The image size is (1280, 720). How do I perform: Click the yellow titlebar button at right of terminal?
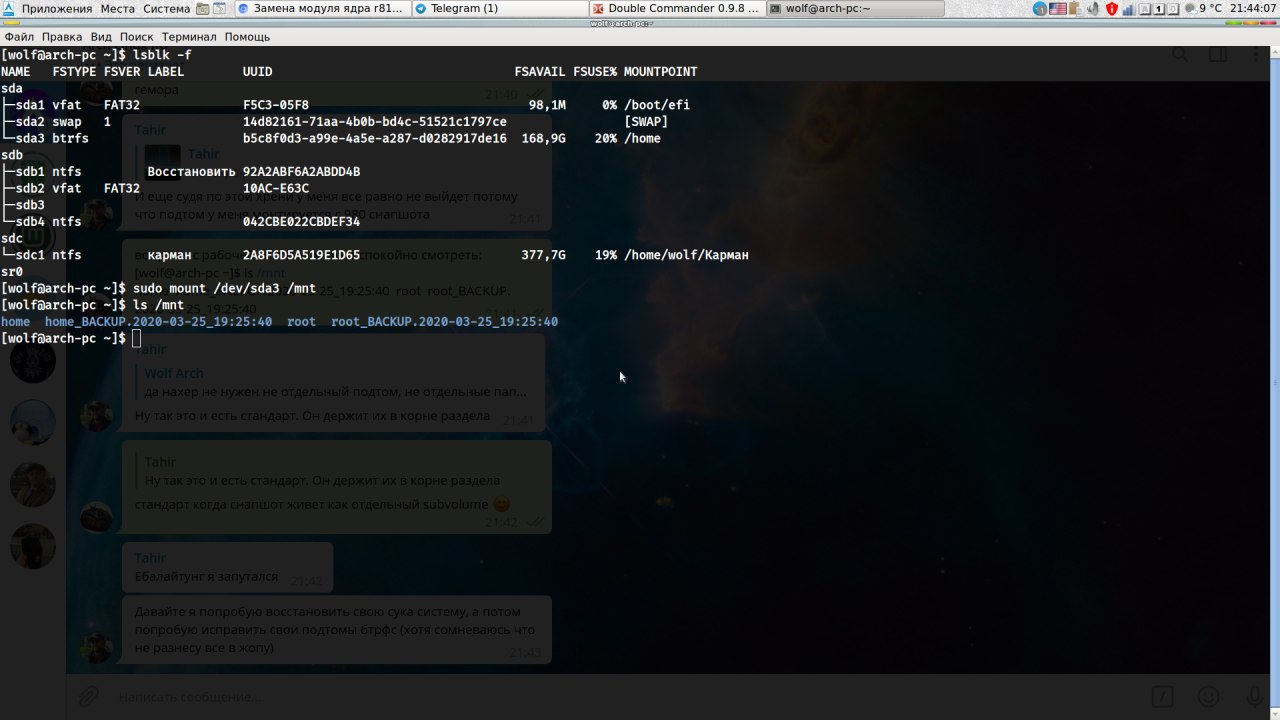(x=1251, y=23)
